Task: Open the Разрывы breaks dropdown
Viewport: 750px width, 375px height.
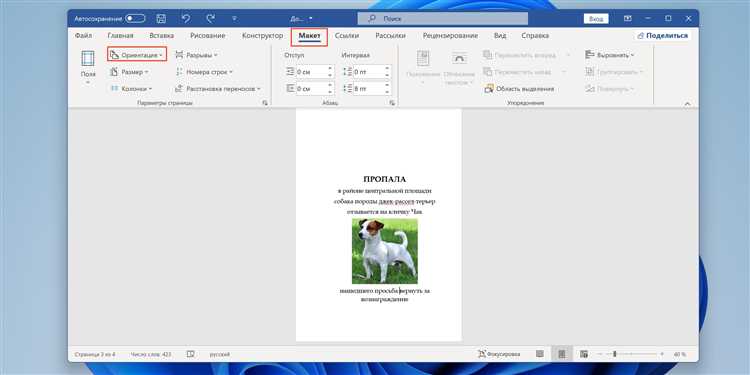Action: pos(196,55)
